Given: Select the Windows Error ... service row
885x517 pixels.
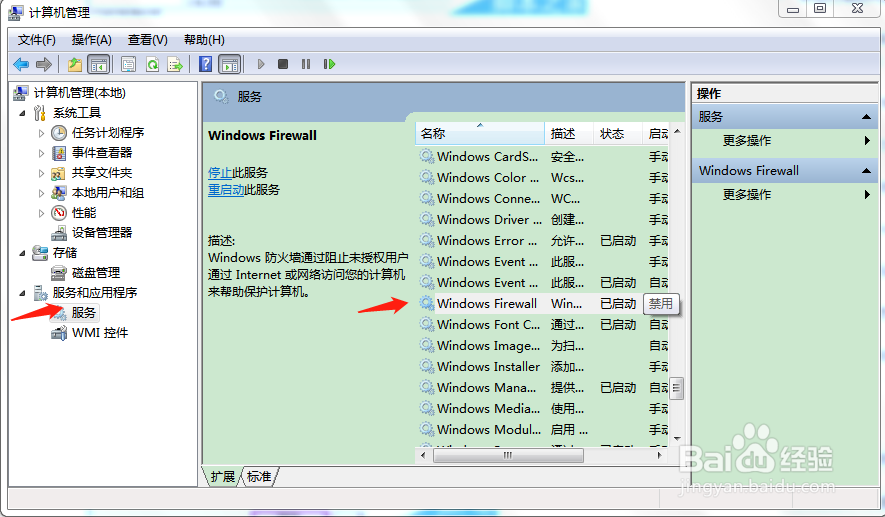Looking at the screenshot, I should coord(543,240).
